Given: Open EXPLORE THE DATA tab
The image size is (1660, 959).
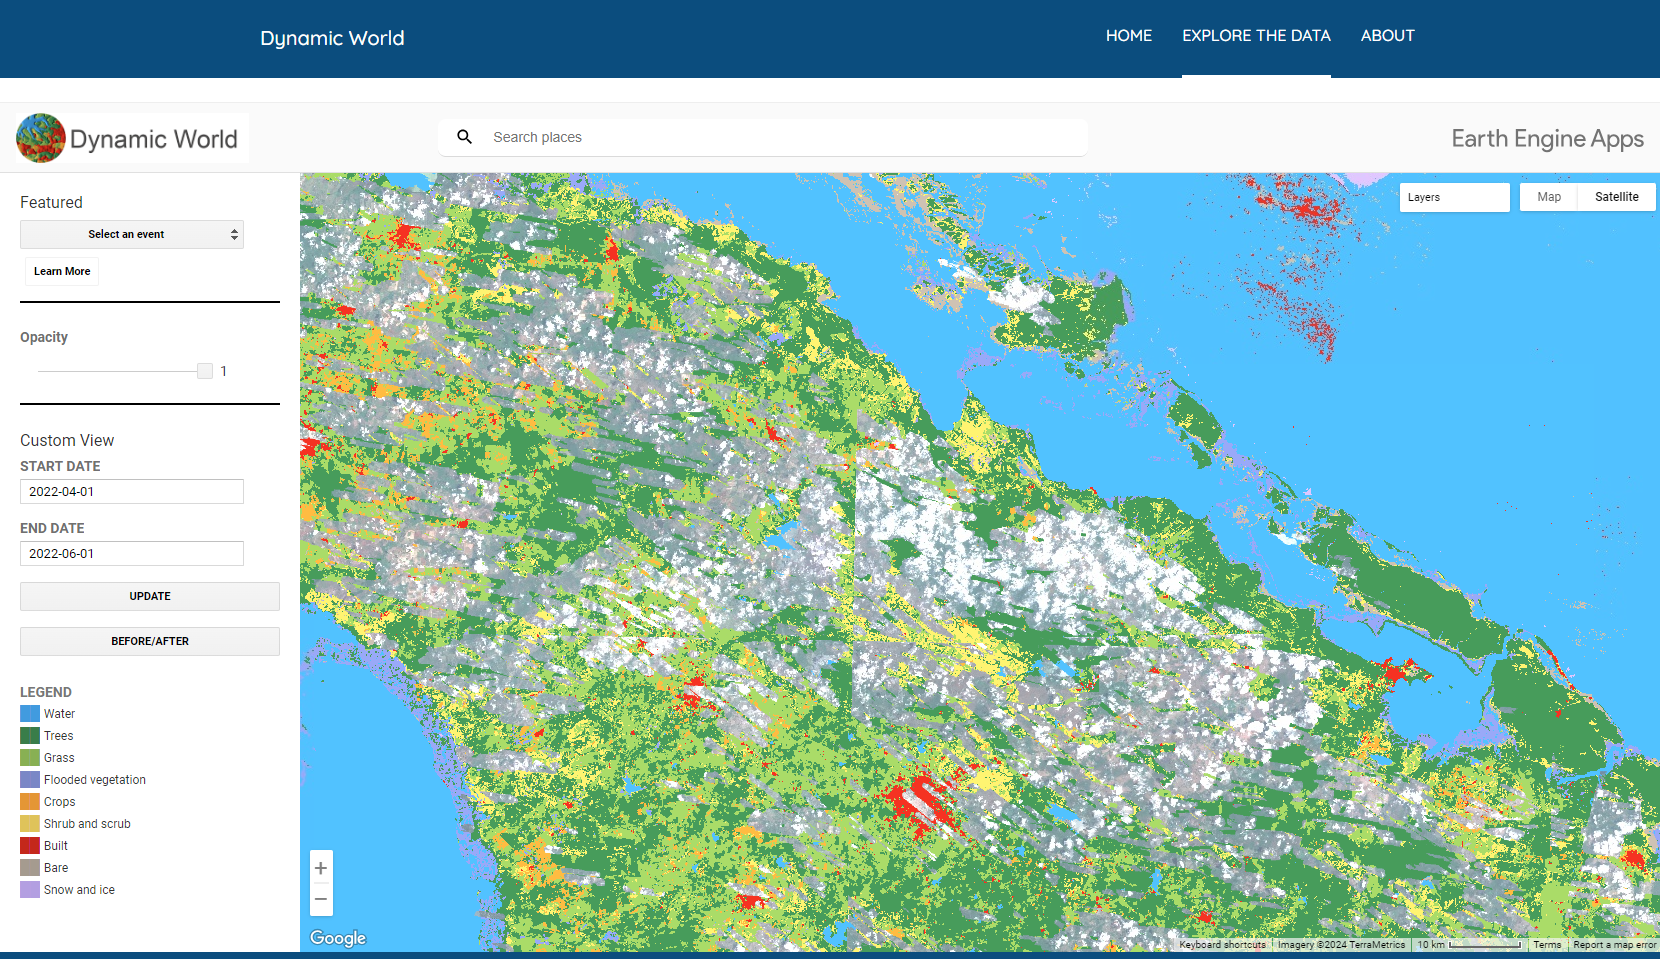Looking at the screenshot, I should pyautogui.click(x=1256, y=36).
